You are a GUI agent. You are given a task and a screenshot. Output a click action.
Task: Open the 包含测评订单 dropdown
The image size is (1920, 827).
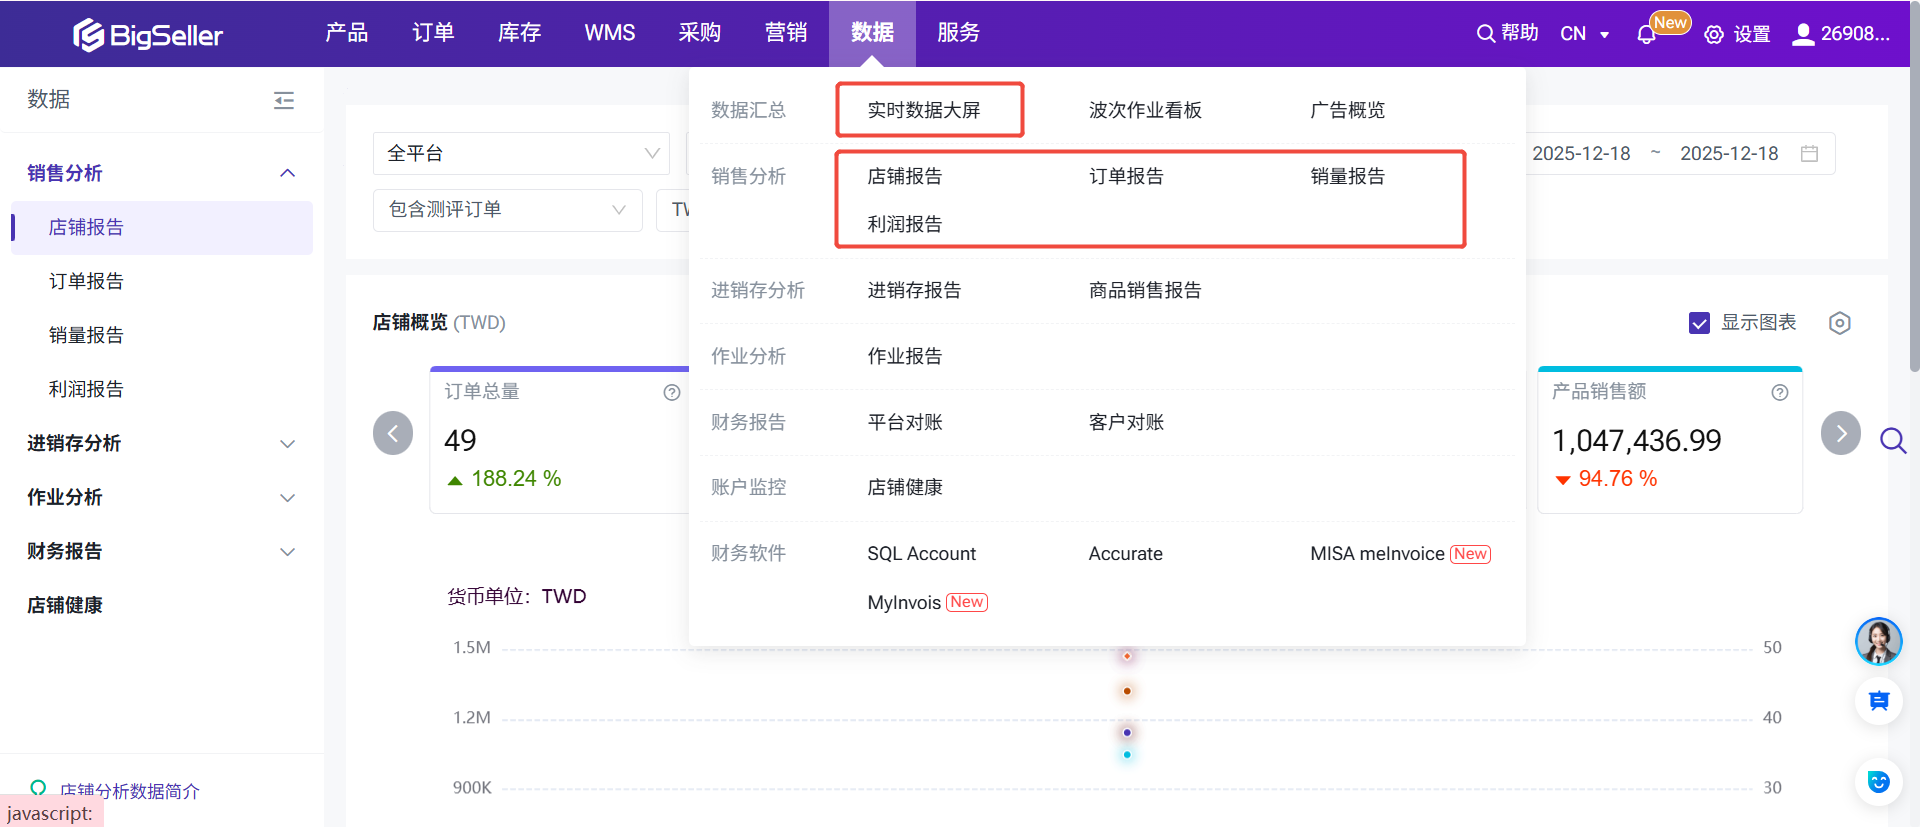coord(507,210)
